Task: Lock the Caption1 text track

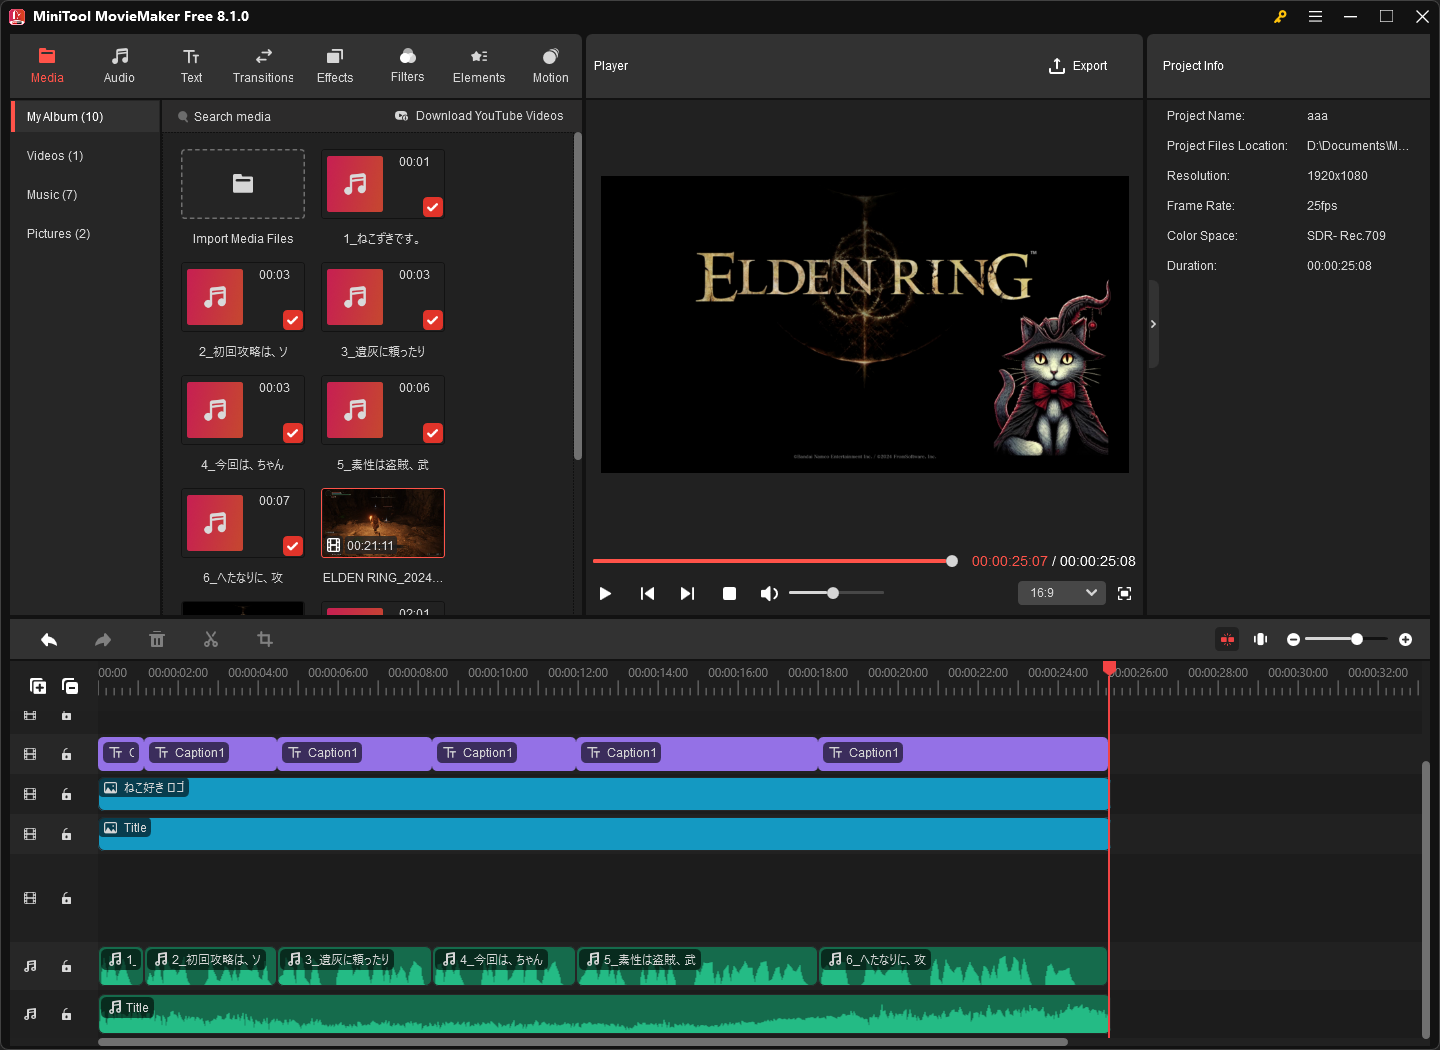Action: coord(66,754)
